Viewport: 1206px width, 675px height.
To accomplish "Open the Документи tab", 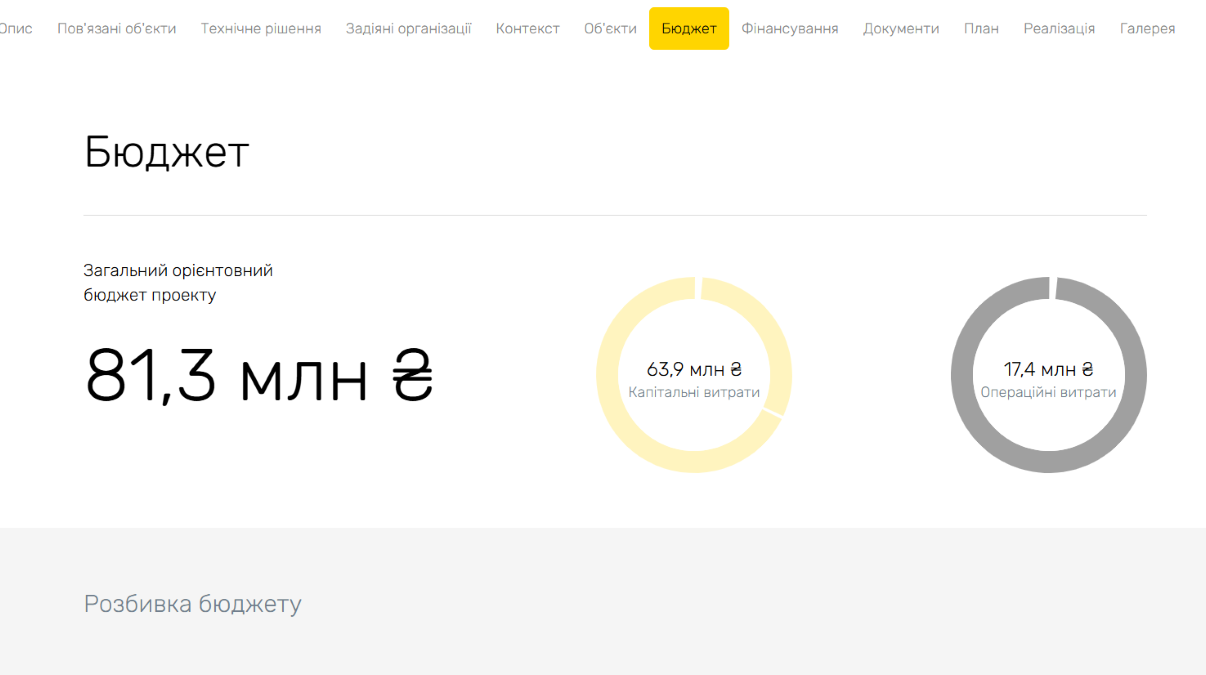I will pos(901,29).
